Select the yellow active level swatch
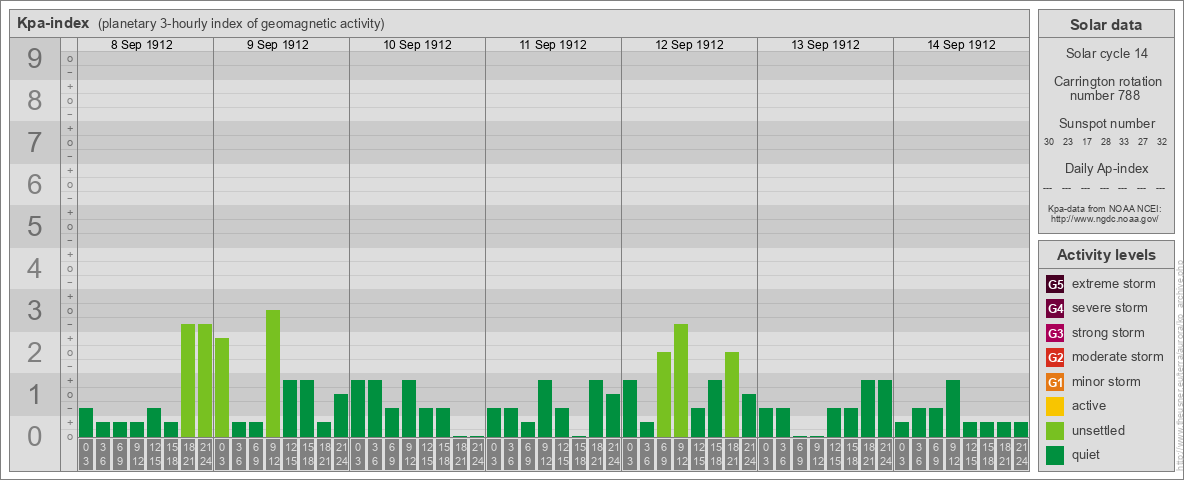Viewport: 1184px width, 480px height. (x=1055, y=406)
